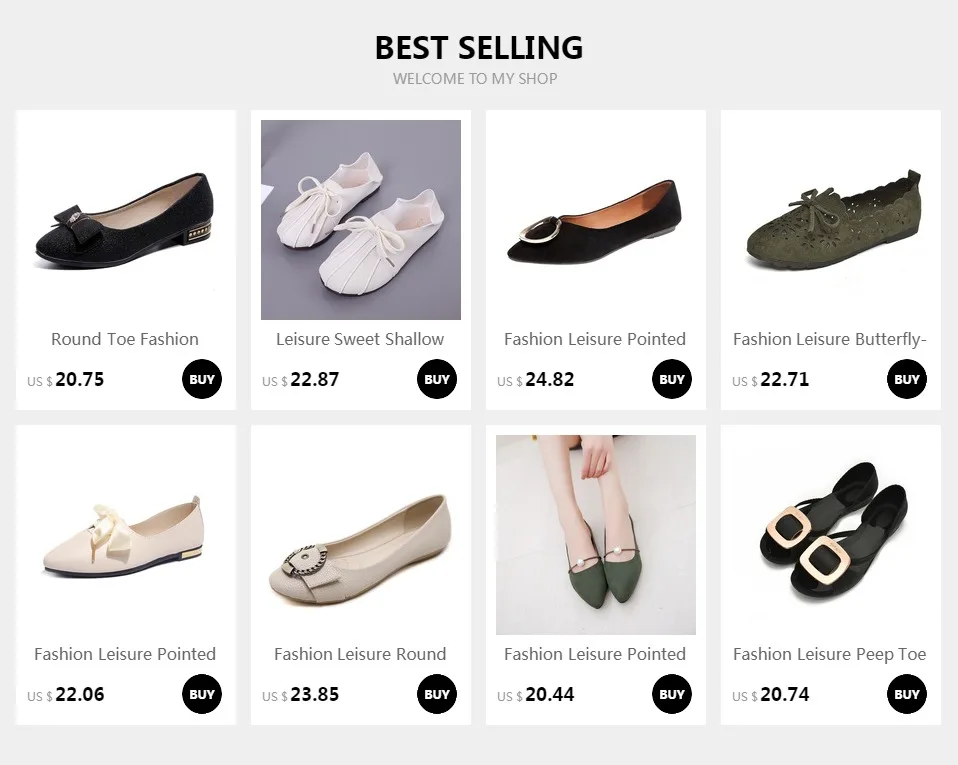Click the "Leisure Sweet Shallow" title link

tap(360, 339)
